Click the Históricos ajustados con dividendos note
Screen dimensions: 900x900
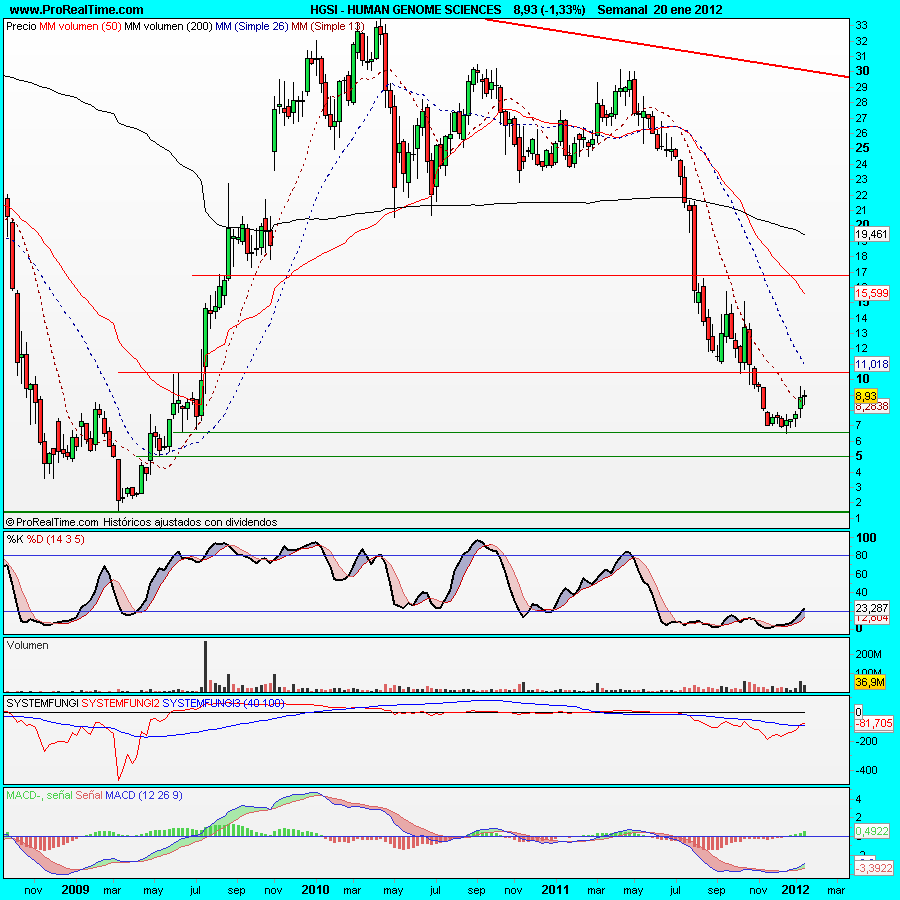190,522
